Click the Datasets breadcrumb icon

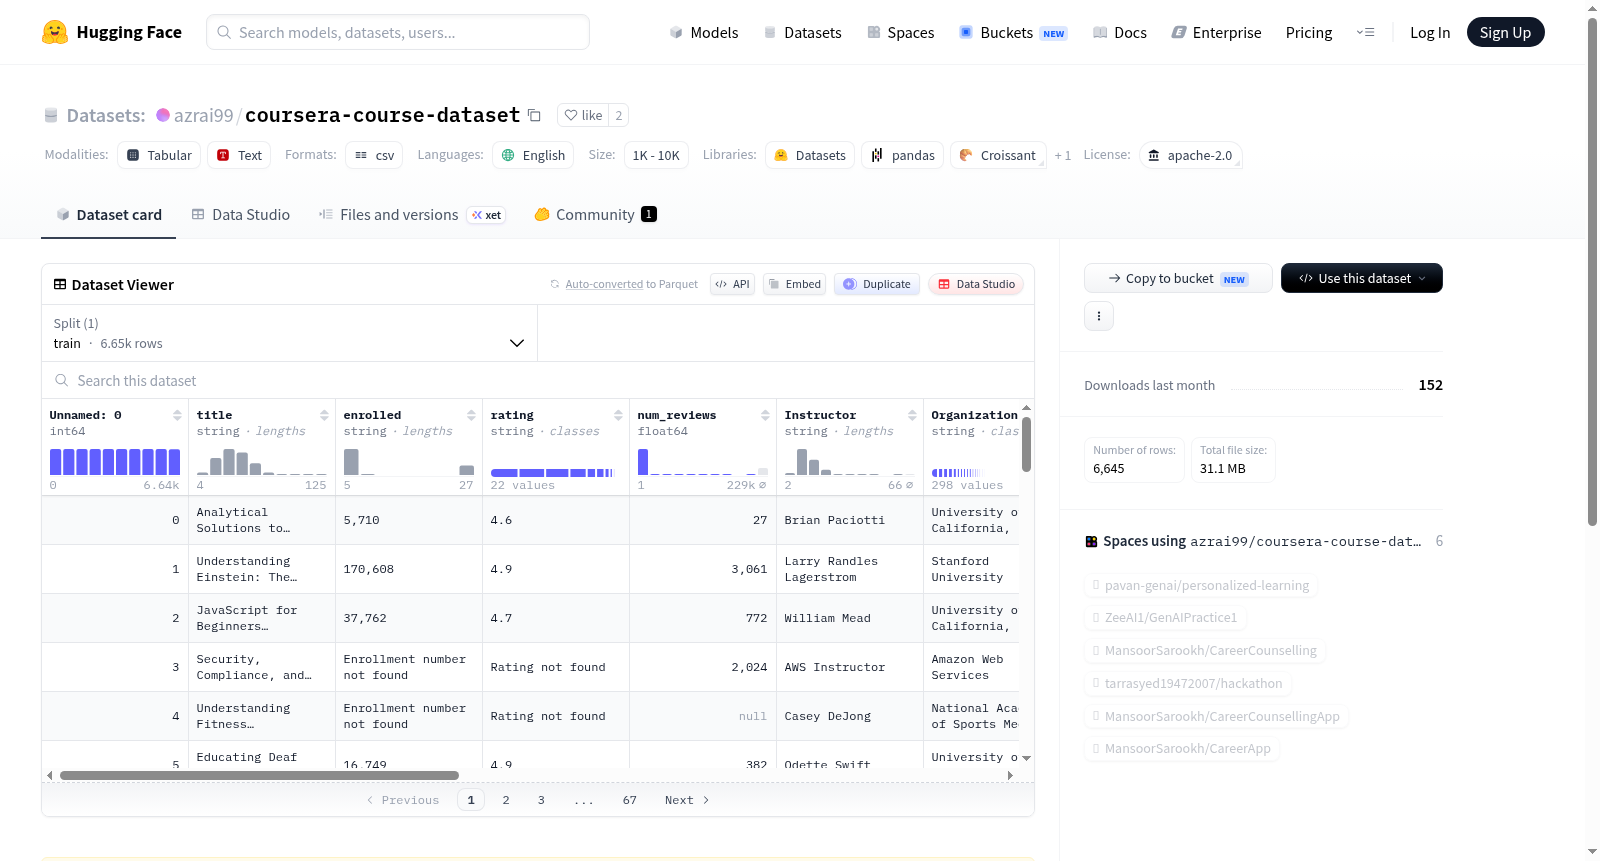pyautogui.click(x=51, y=115)
